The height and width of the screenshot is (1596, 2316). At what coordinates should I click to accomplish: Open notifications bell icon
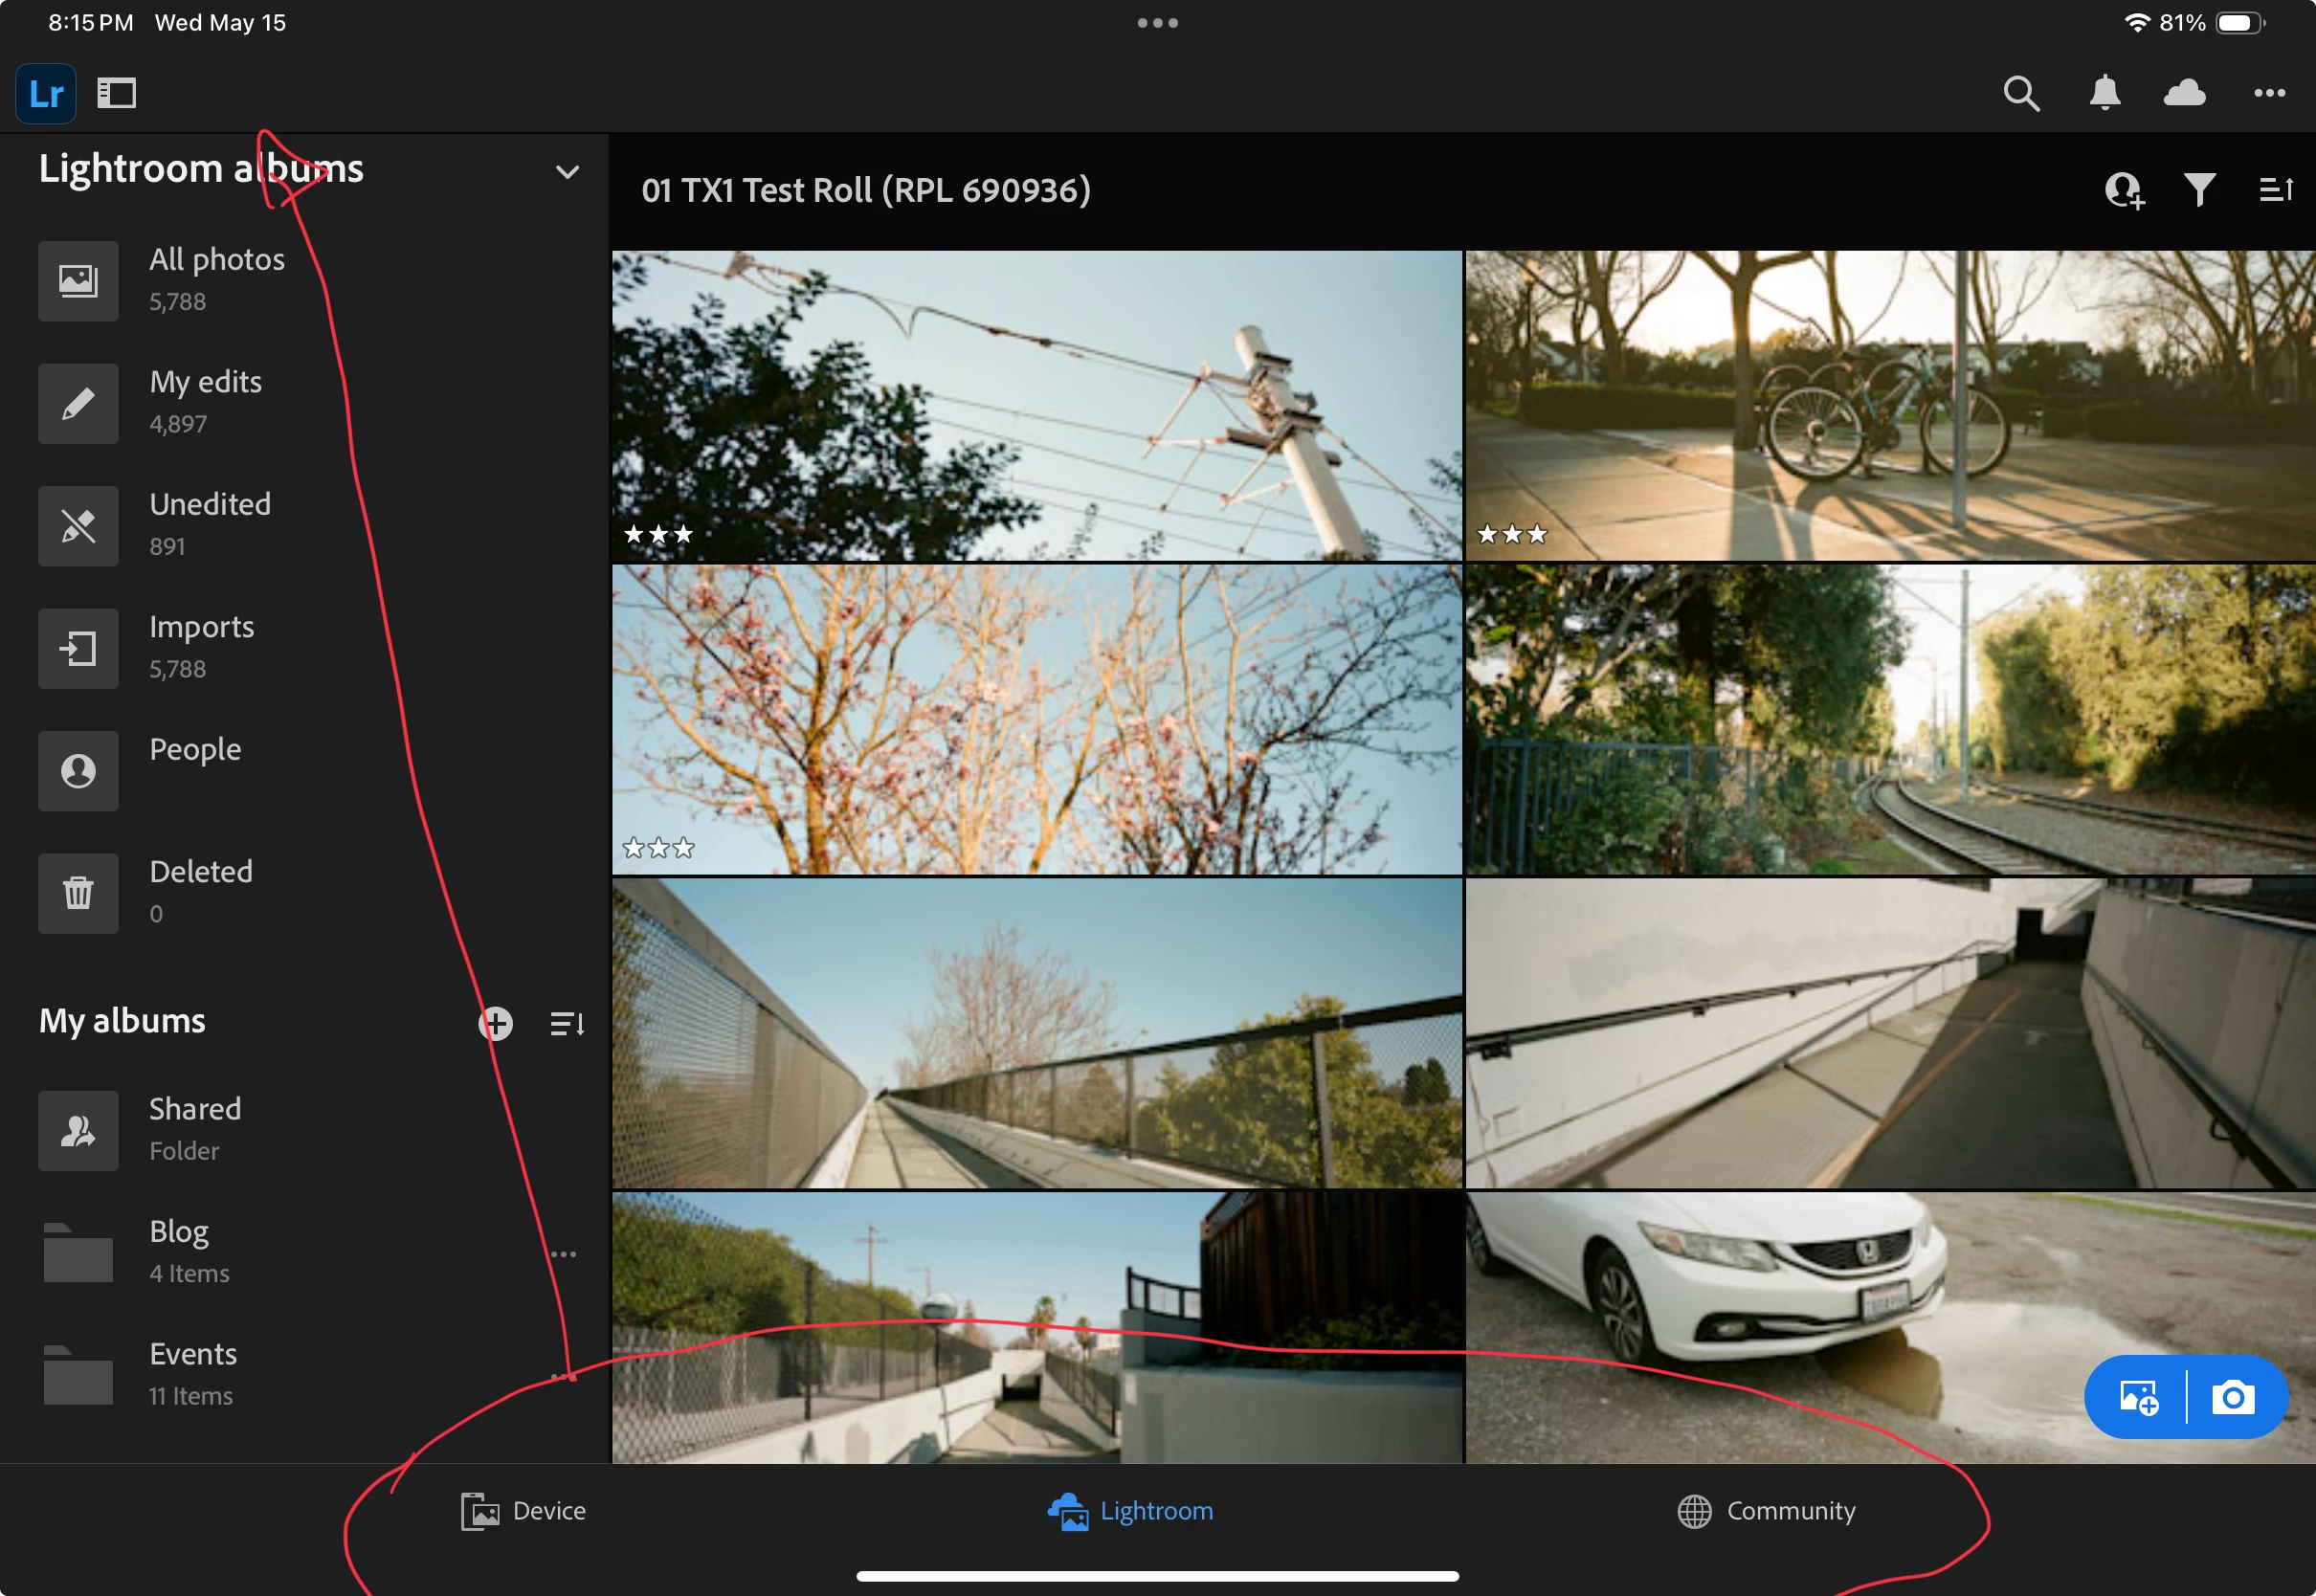(x=2105, y=93)
